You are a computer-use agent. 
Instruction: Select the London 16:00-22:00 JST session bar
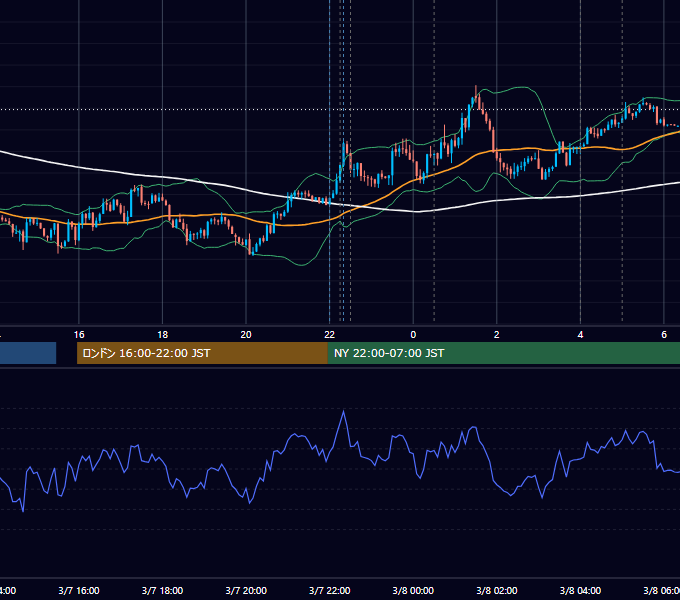[x=202, y=353]
